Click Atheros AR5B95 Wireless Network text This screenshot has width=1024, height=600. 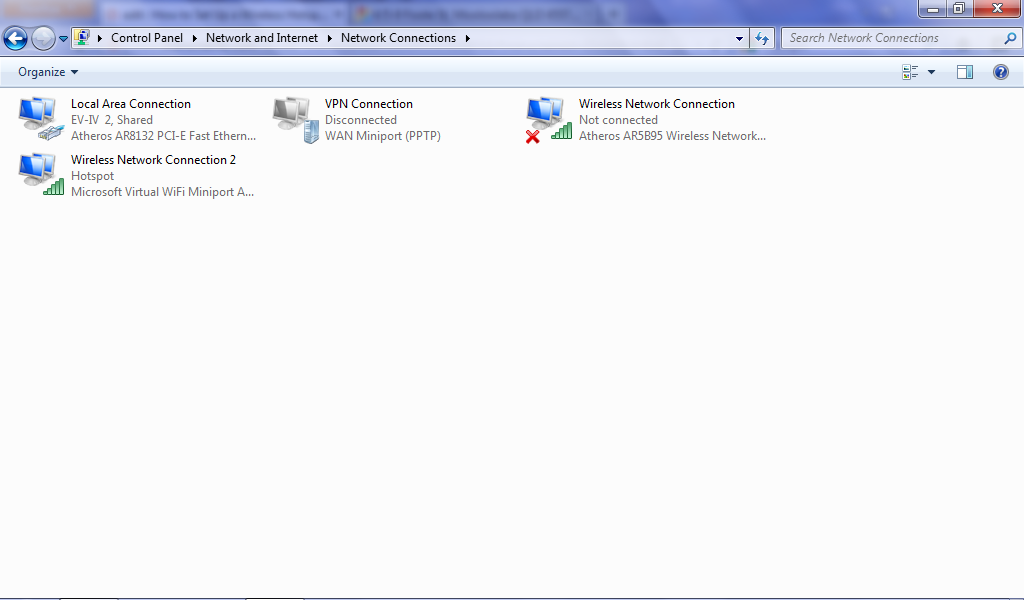pos(672,136)
